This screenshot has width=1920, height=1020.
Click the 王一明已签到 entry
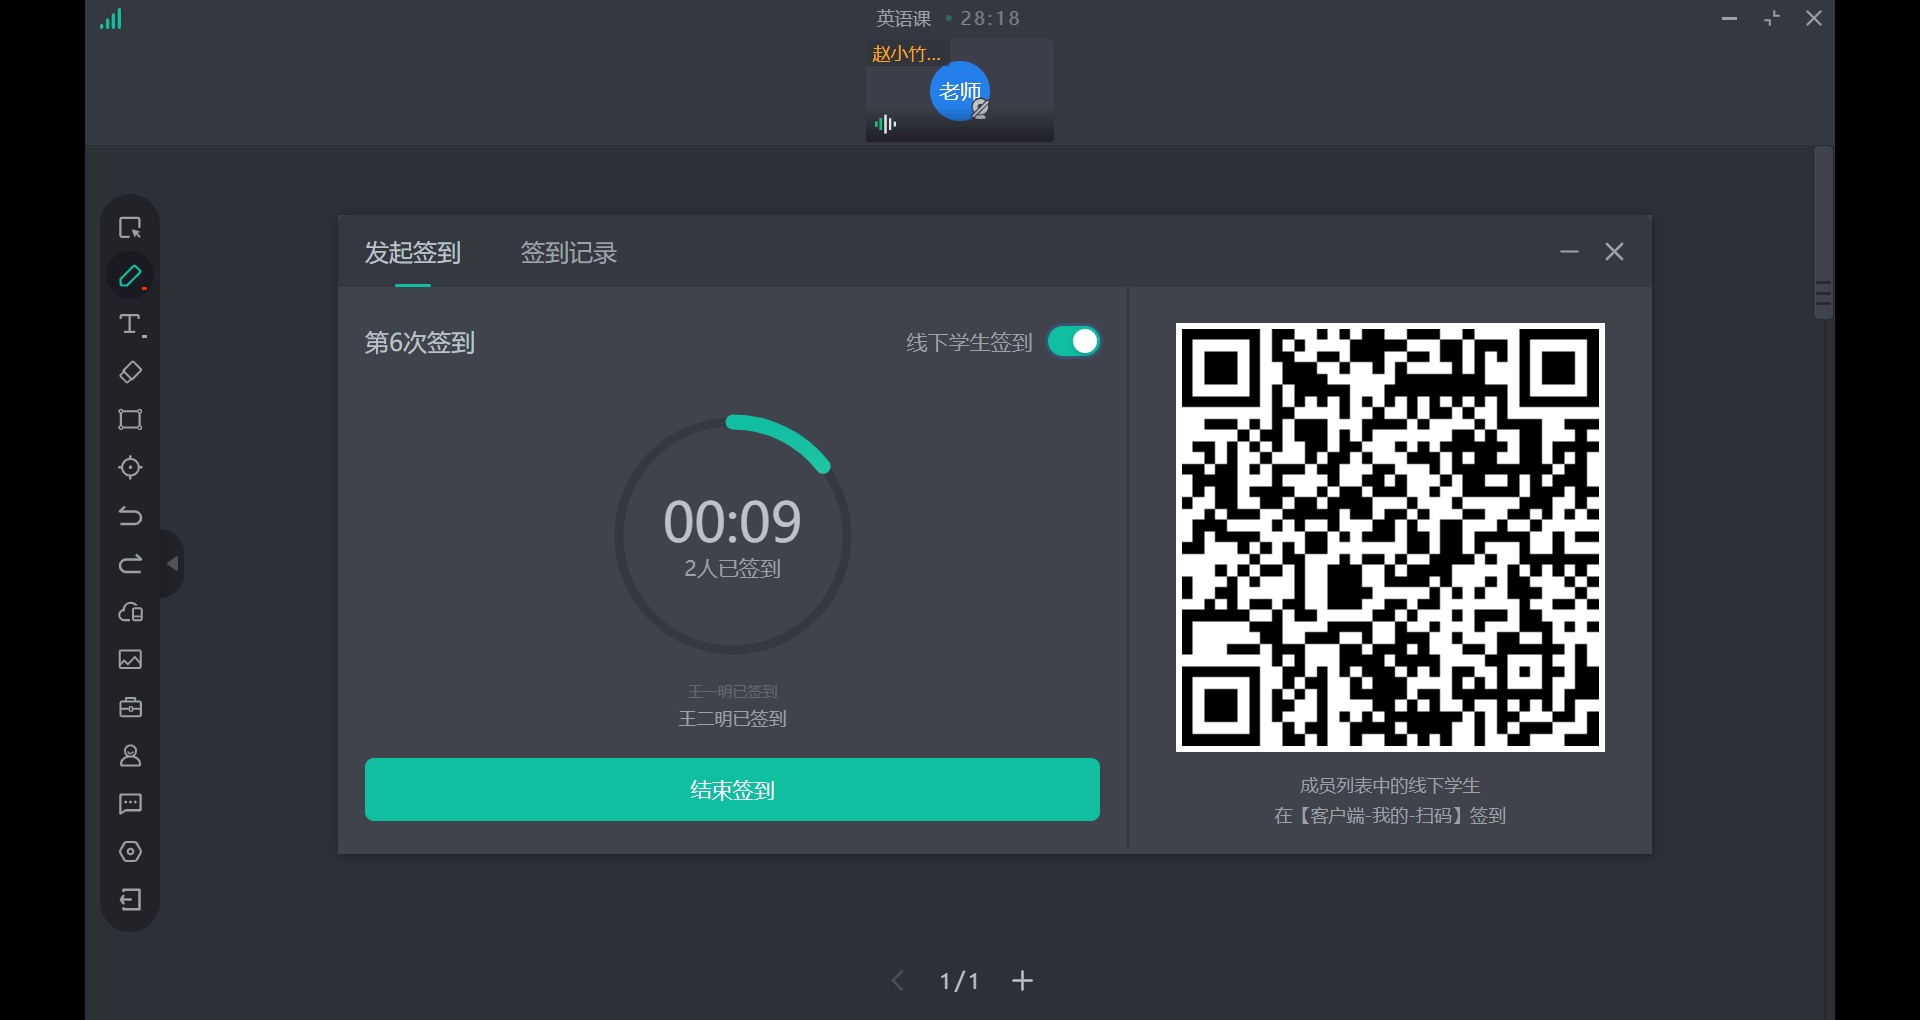(x=732, y=691)
